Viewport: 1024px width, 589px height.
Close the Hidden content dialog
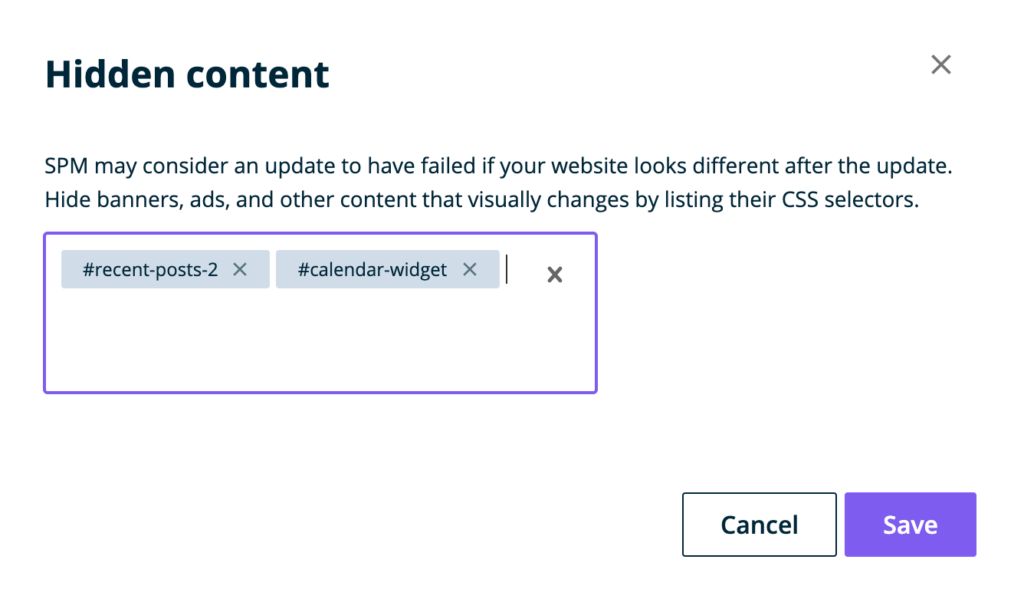pos(940,65)
